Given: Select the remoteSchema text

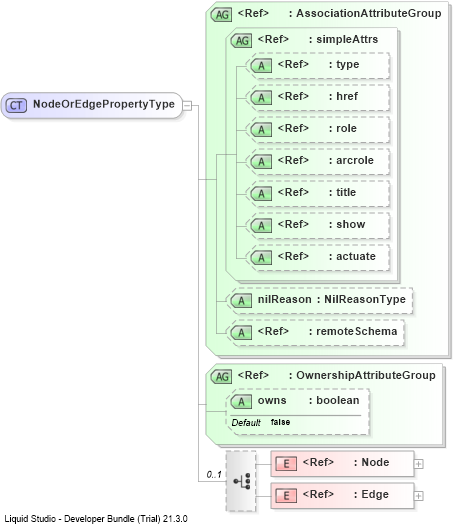Looking at the screenshot, I should [357, 332].
